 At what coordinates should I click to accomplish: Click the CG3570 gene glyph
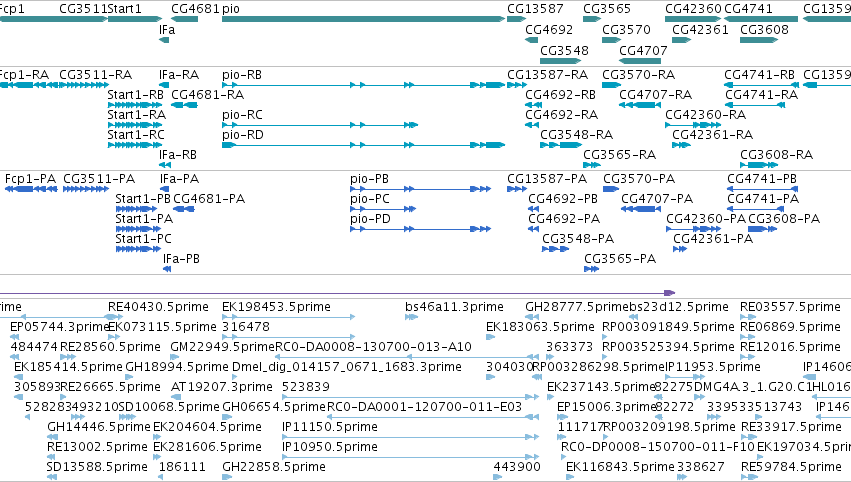pos(612,40)
